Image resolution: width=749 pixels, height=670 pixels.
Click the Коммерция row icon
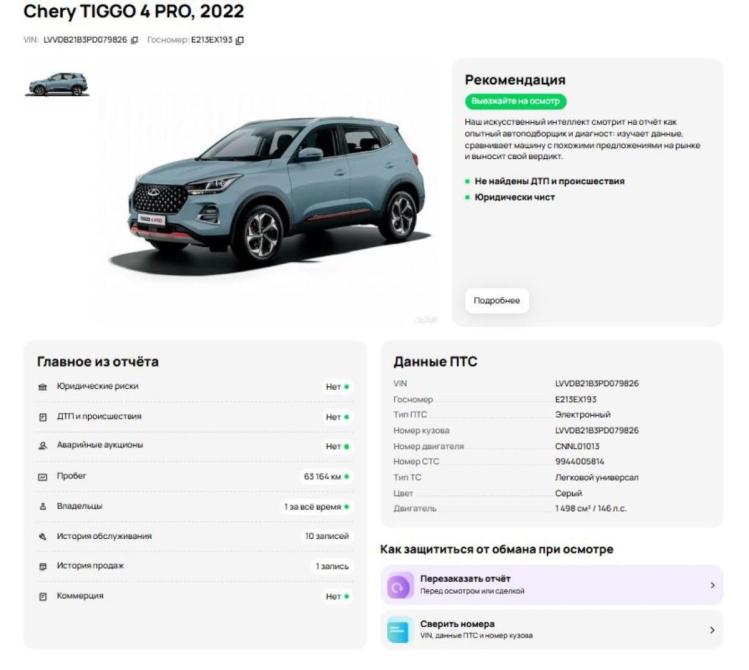[x=43, y=596]
